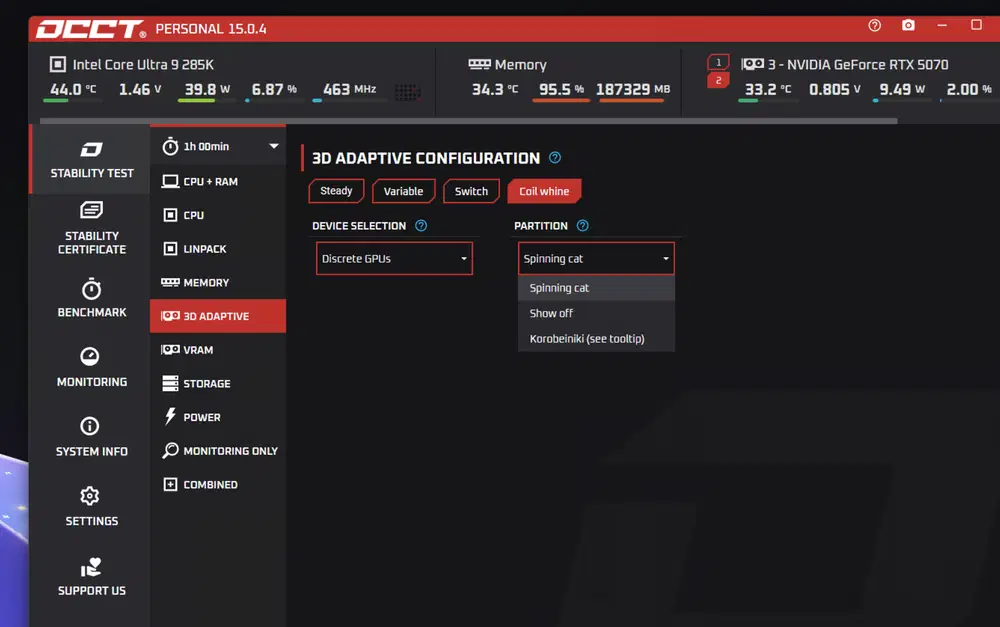This screenshot has height=627, width=1000.
Task: Click CPU power 39.8 W reading
Action: (x=207, y=89)
